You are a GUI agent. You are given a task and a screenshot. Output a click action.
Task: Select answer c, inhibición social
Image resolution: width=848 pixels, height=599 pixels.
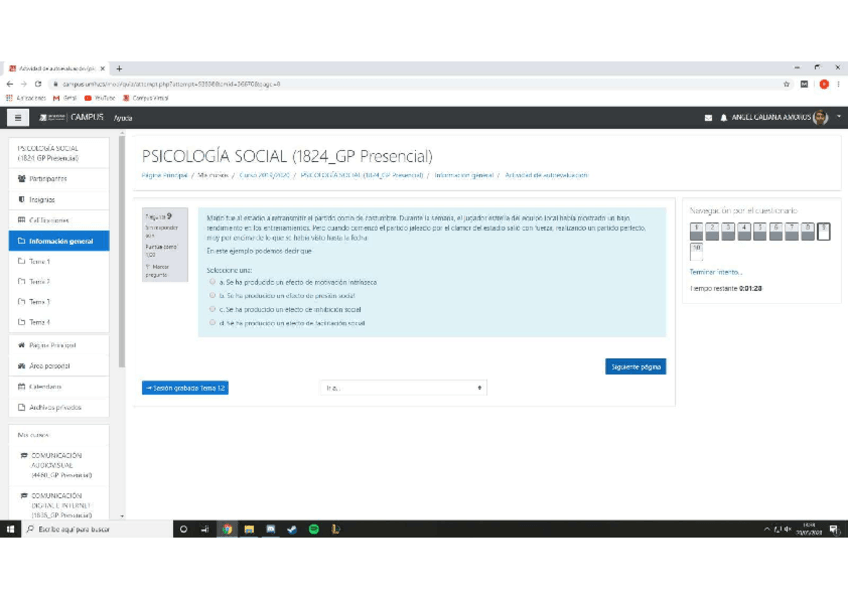click(213, 309)
